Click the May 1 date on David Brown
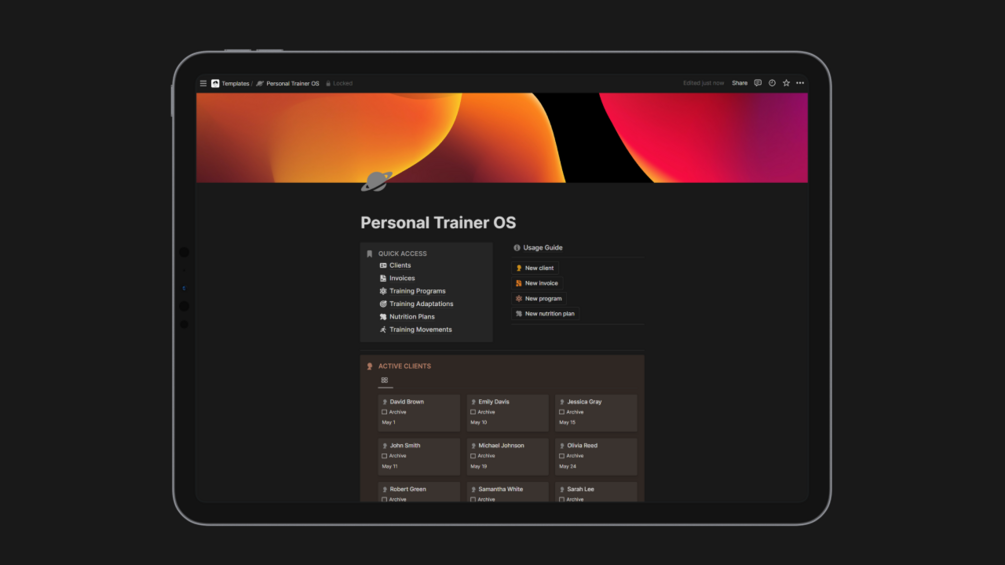The width and height of the screenshot is (1005, 565). tap(388, 422)
